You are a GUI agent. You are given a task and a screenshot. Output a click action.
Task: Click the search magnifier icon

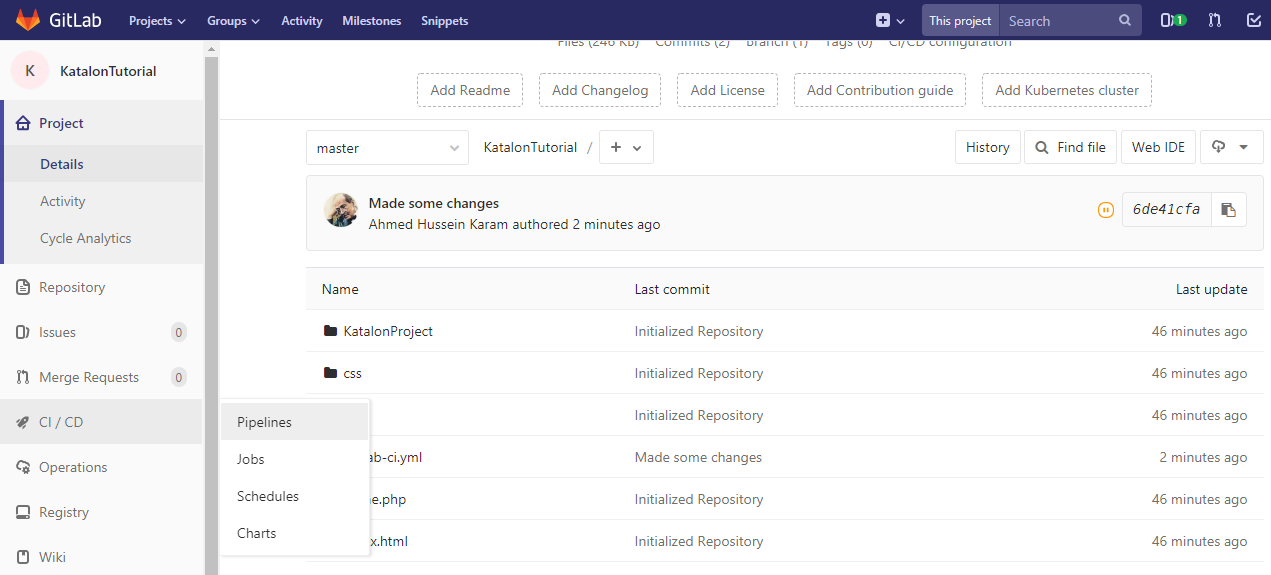(x=1125, y=20)
